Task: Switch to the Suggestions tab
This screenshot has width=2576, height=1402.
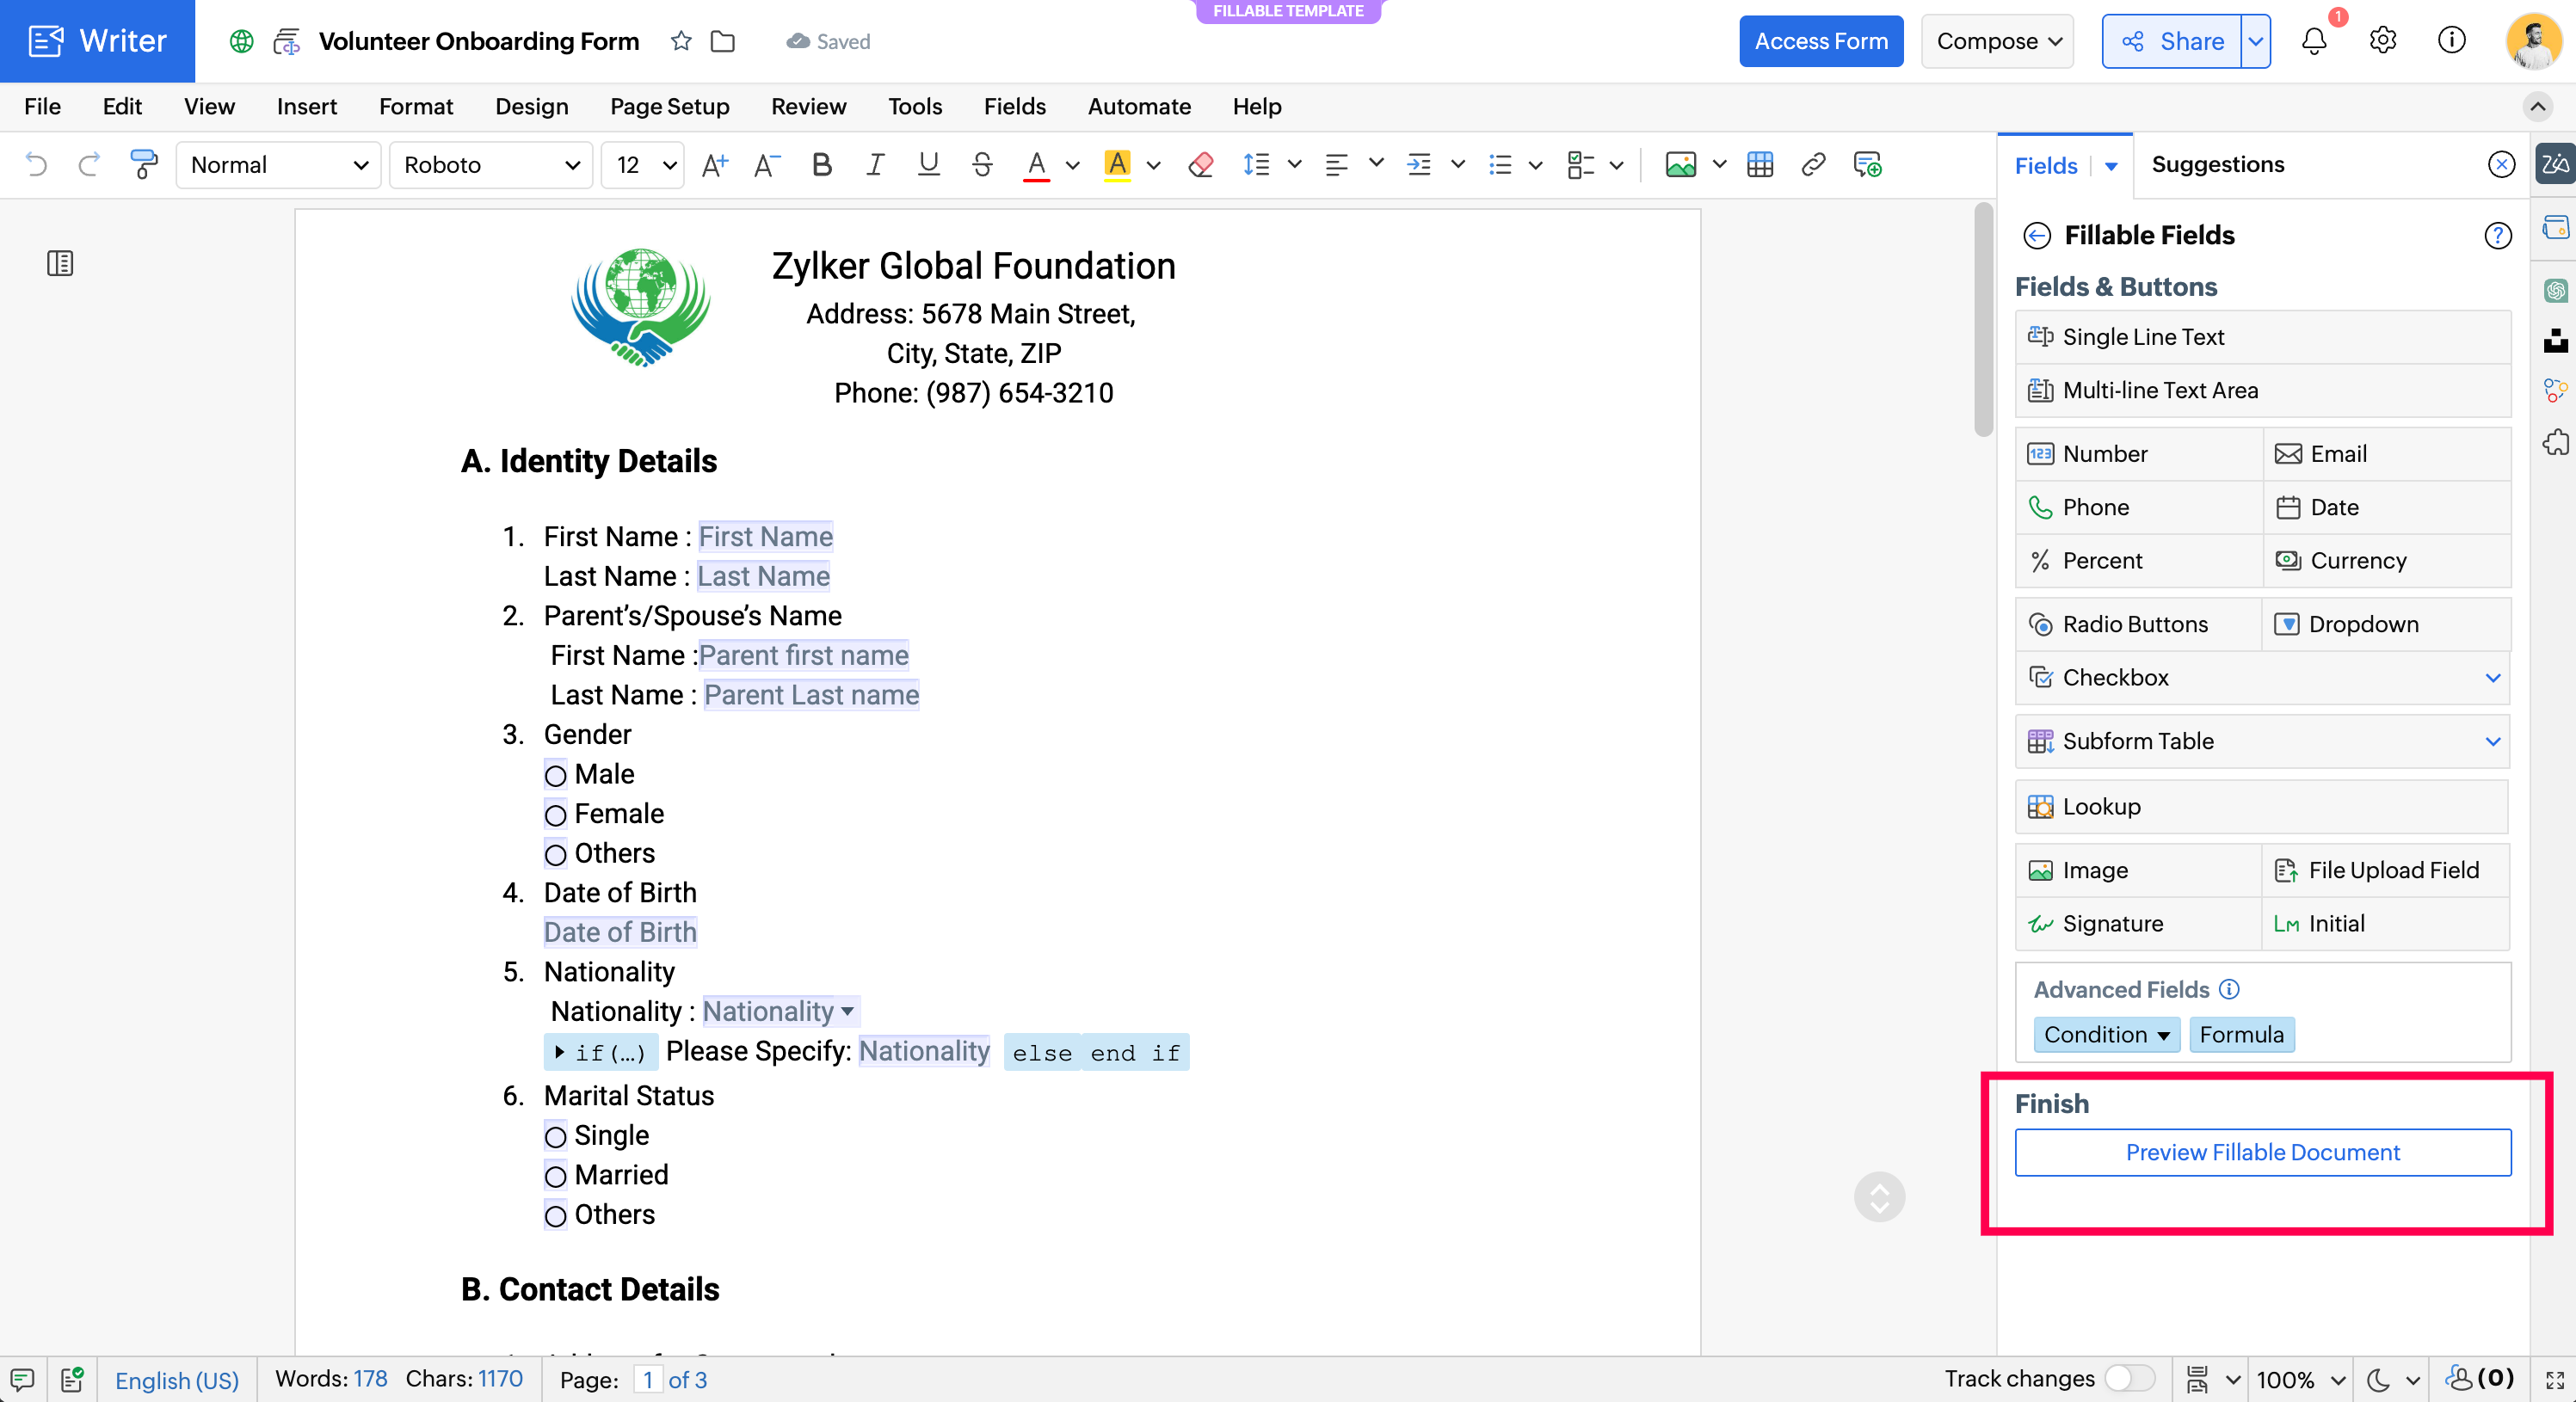Action: point(2217,165)
